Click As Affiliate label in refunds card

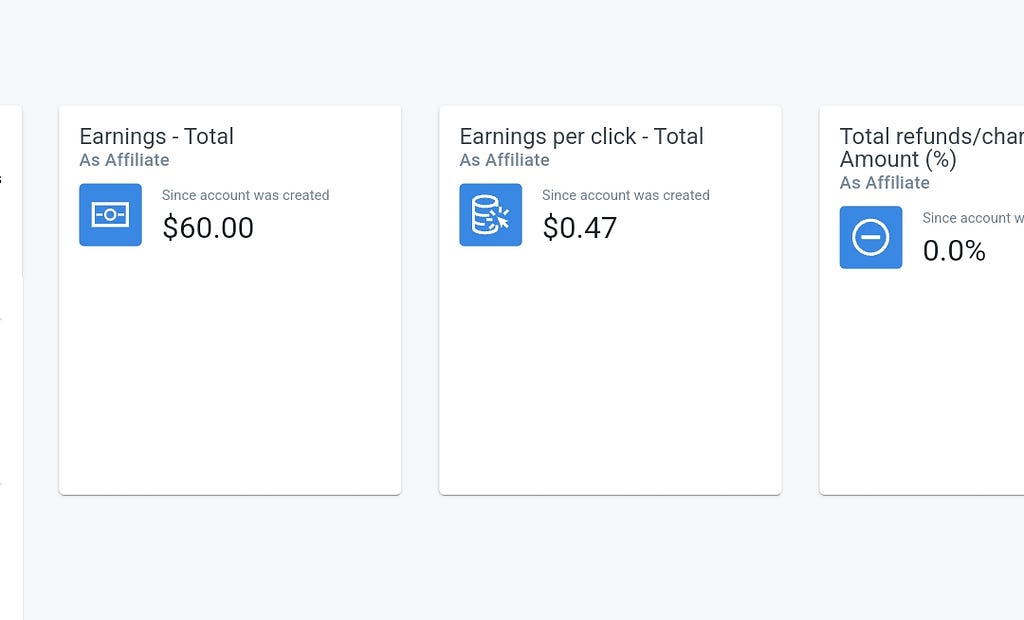(x=884, y=183)
